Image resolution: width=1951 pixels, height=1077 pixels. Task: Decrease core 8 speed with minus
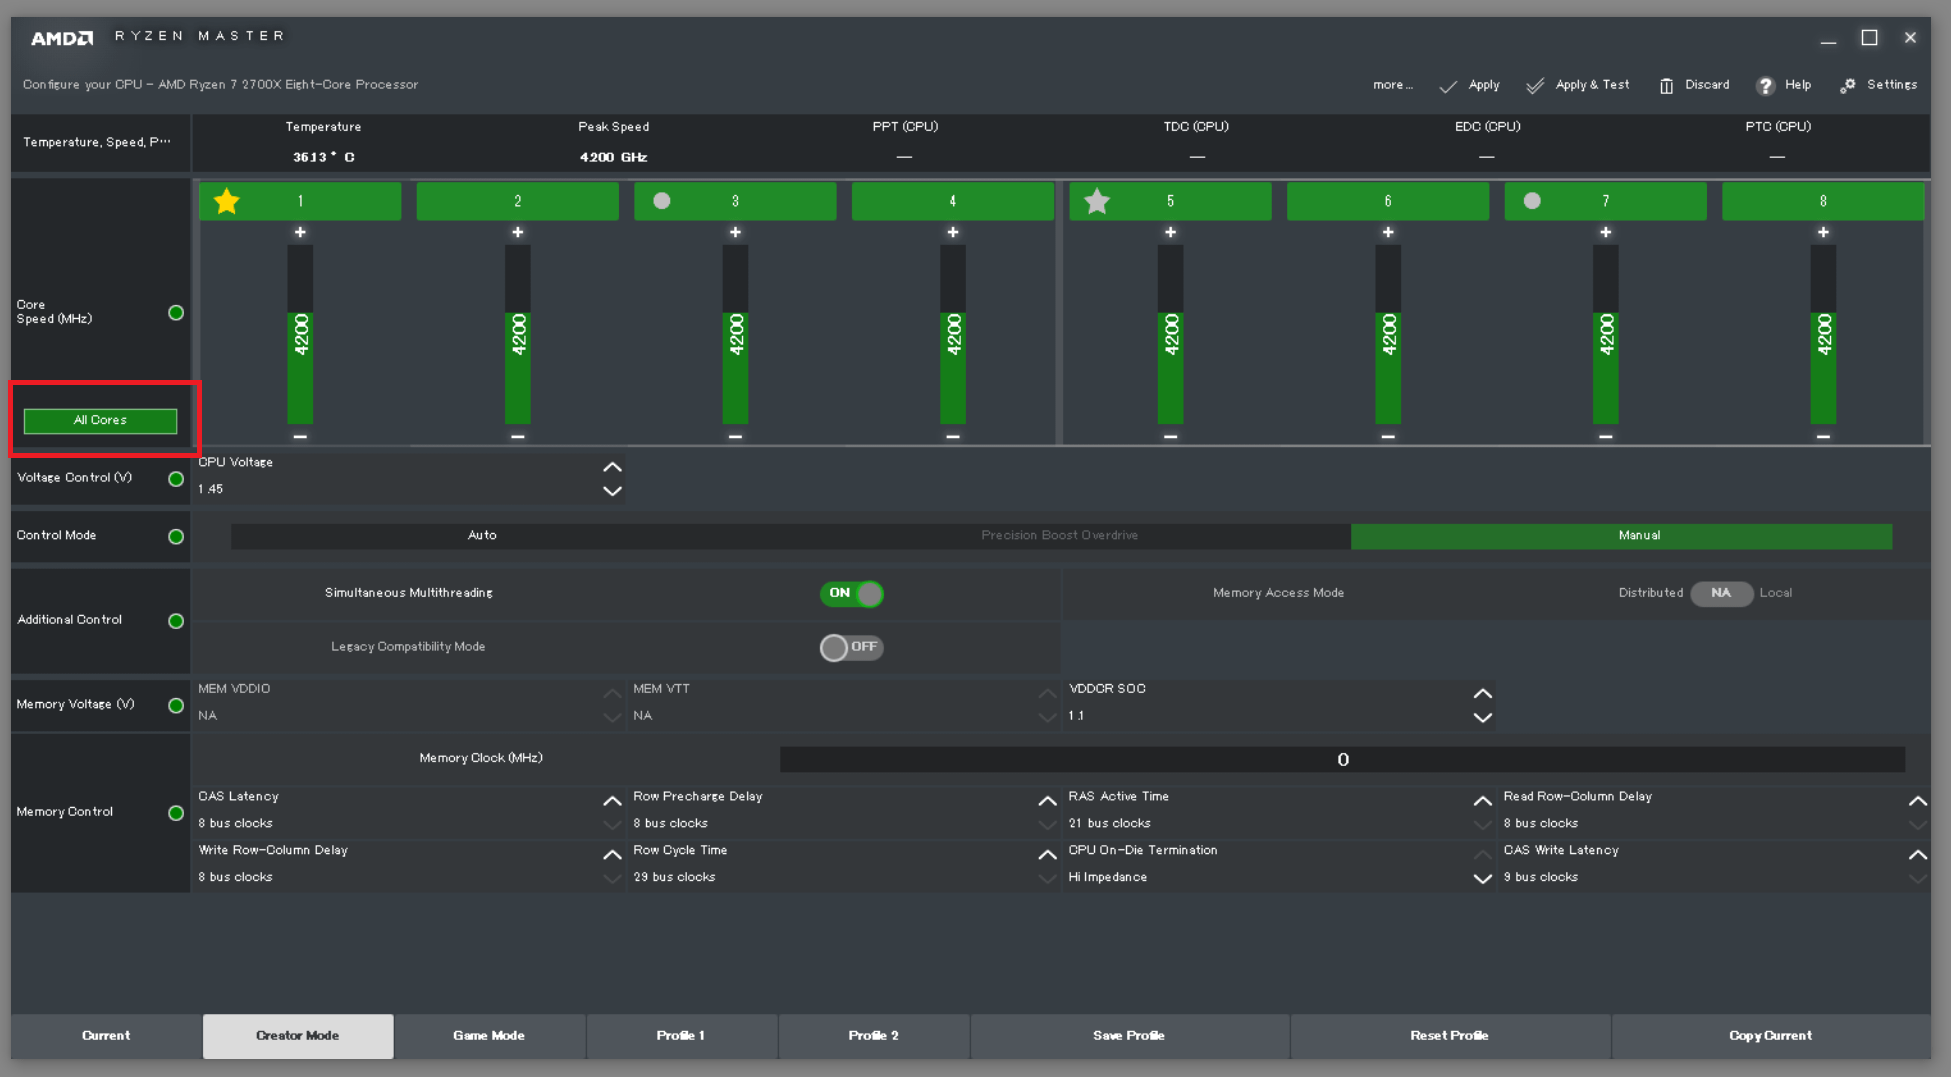tap(1823, 436)
